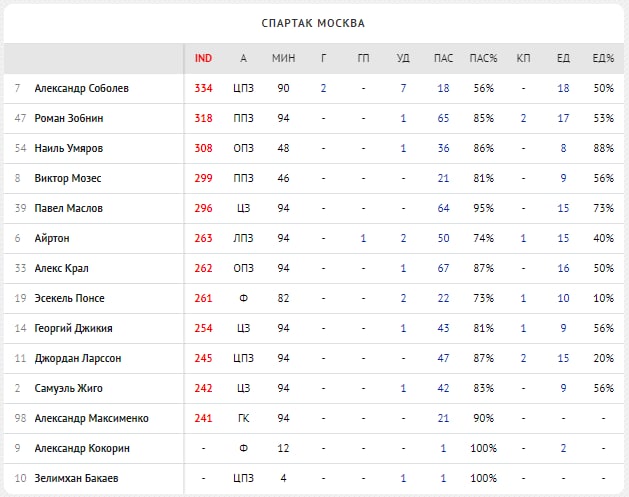Click Понсе's duels value 10
The width and height of the screenshot is (629, 497).
click(563, 298)
